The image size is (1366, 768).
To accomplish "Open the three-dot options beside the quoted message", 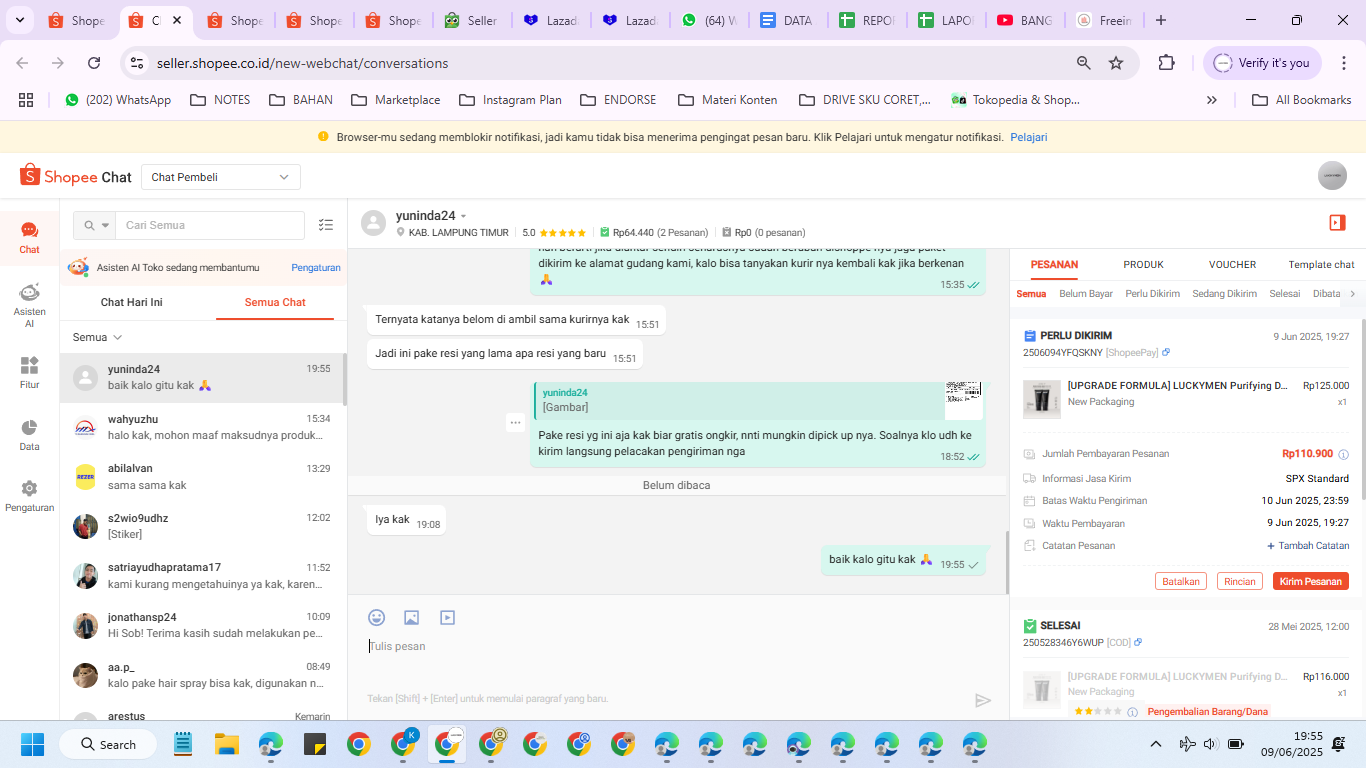I will [515, 422].
